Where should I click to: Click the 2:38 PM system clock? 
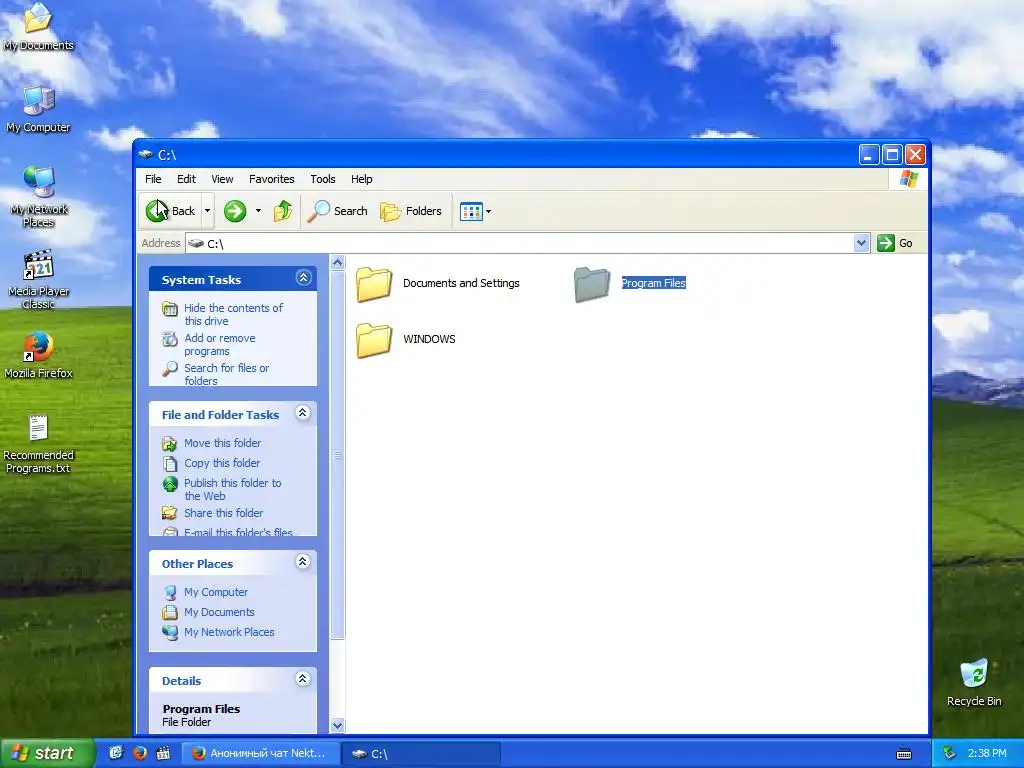pos(987,753)
